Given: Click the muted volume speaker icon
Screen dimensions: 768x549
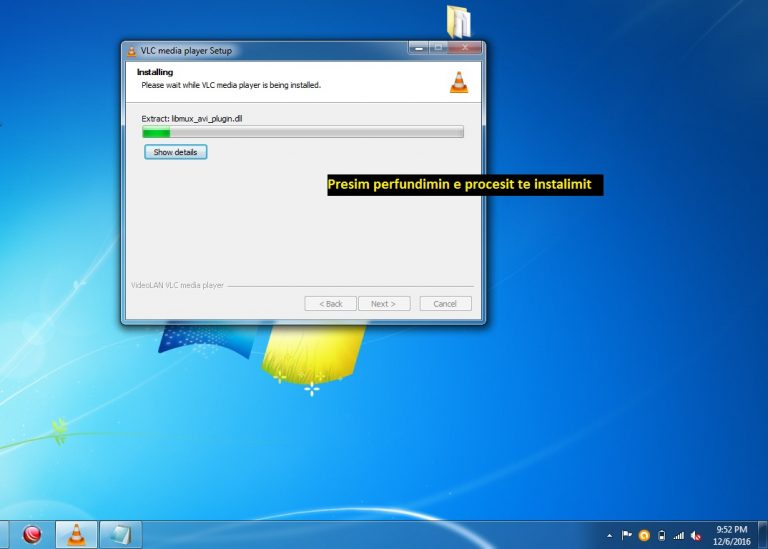Looking at the screenshot, I should 696,536.
